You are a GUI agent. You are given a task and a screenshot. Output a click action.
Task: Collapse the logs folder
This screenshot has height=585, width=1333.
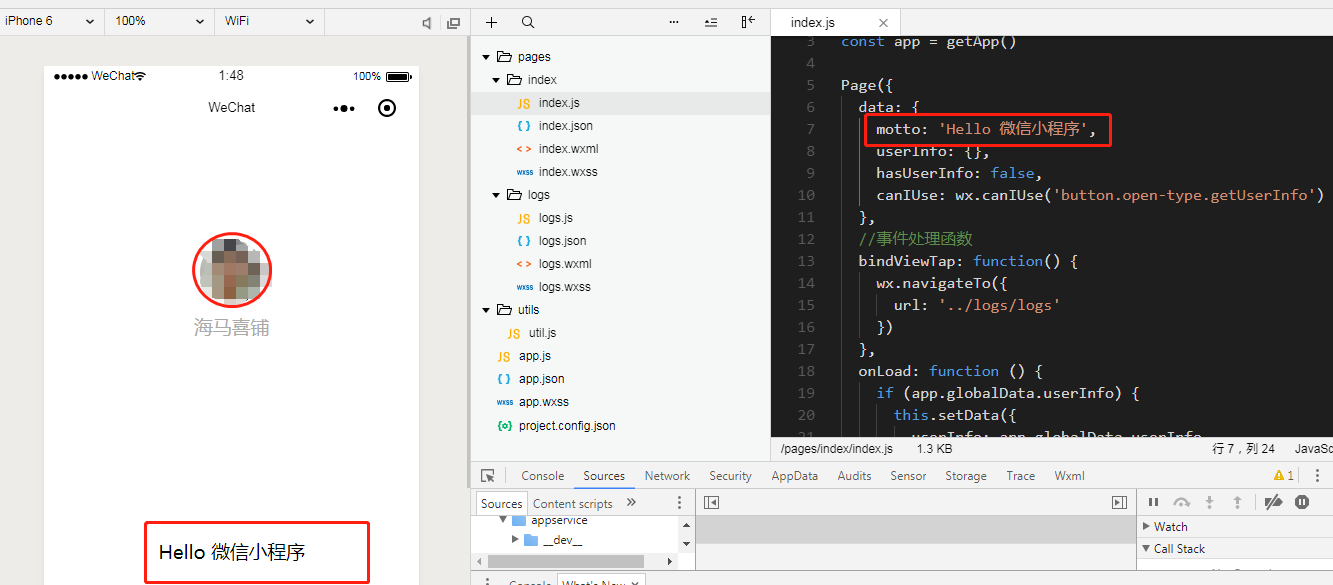(x=496, y=195)
